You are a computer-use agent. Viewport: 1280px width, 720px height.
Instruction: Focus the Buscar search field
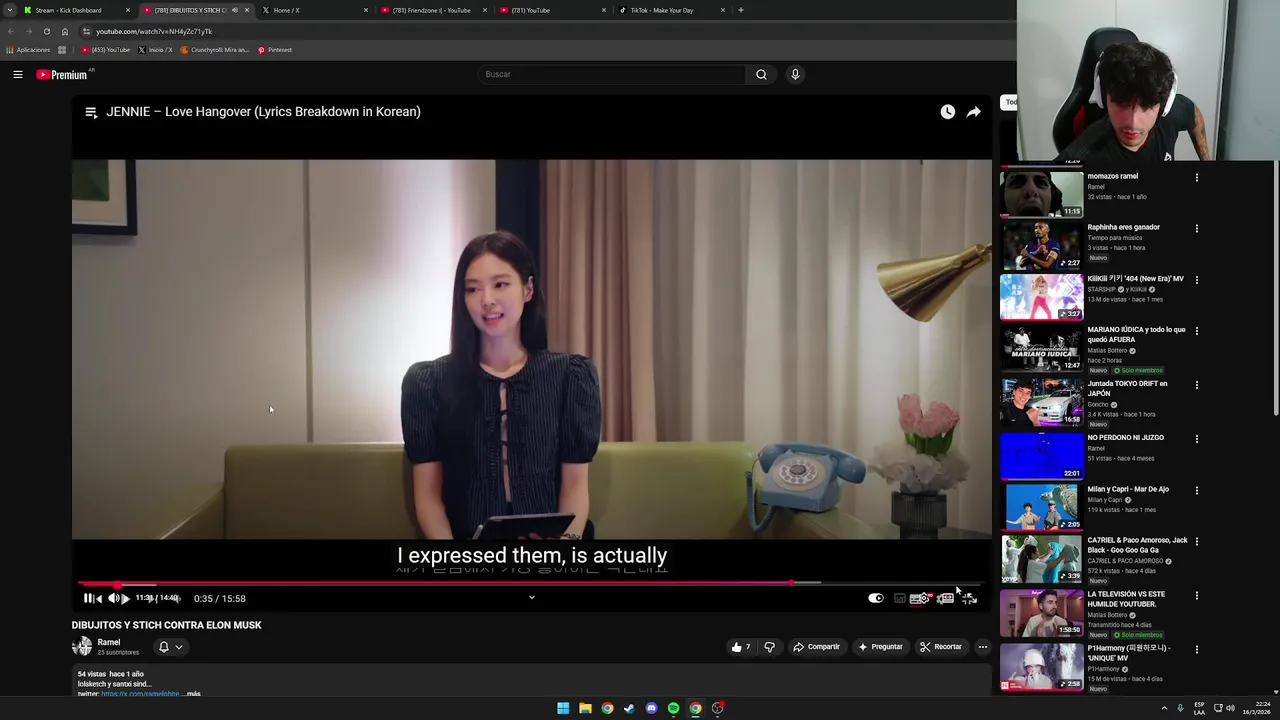click(612, 74)
